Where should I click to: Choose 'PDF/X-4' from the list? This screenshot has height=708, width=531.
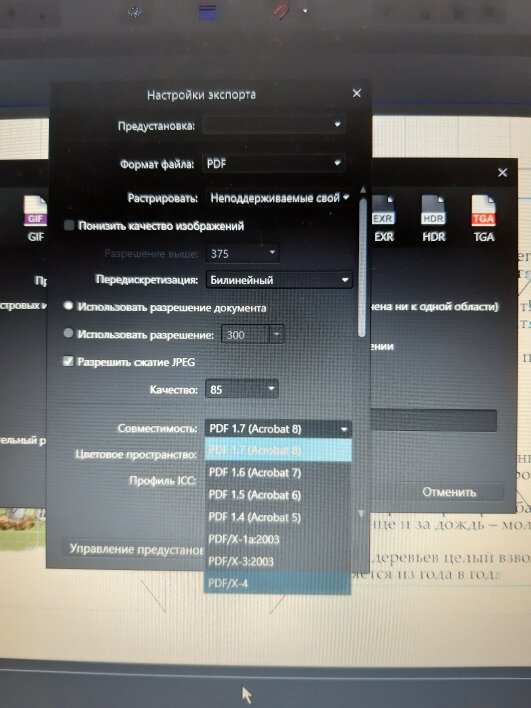(x=278, y=583)
